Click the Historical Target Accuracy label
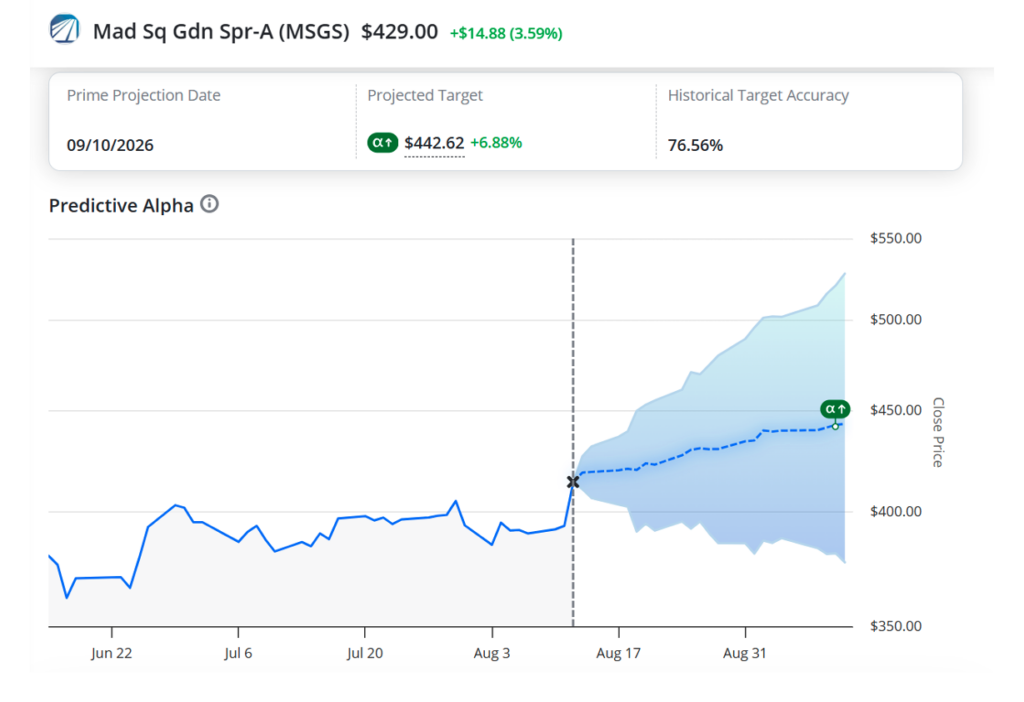This screenshot has height=702, width=1024. (758, 95)
